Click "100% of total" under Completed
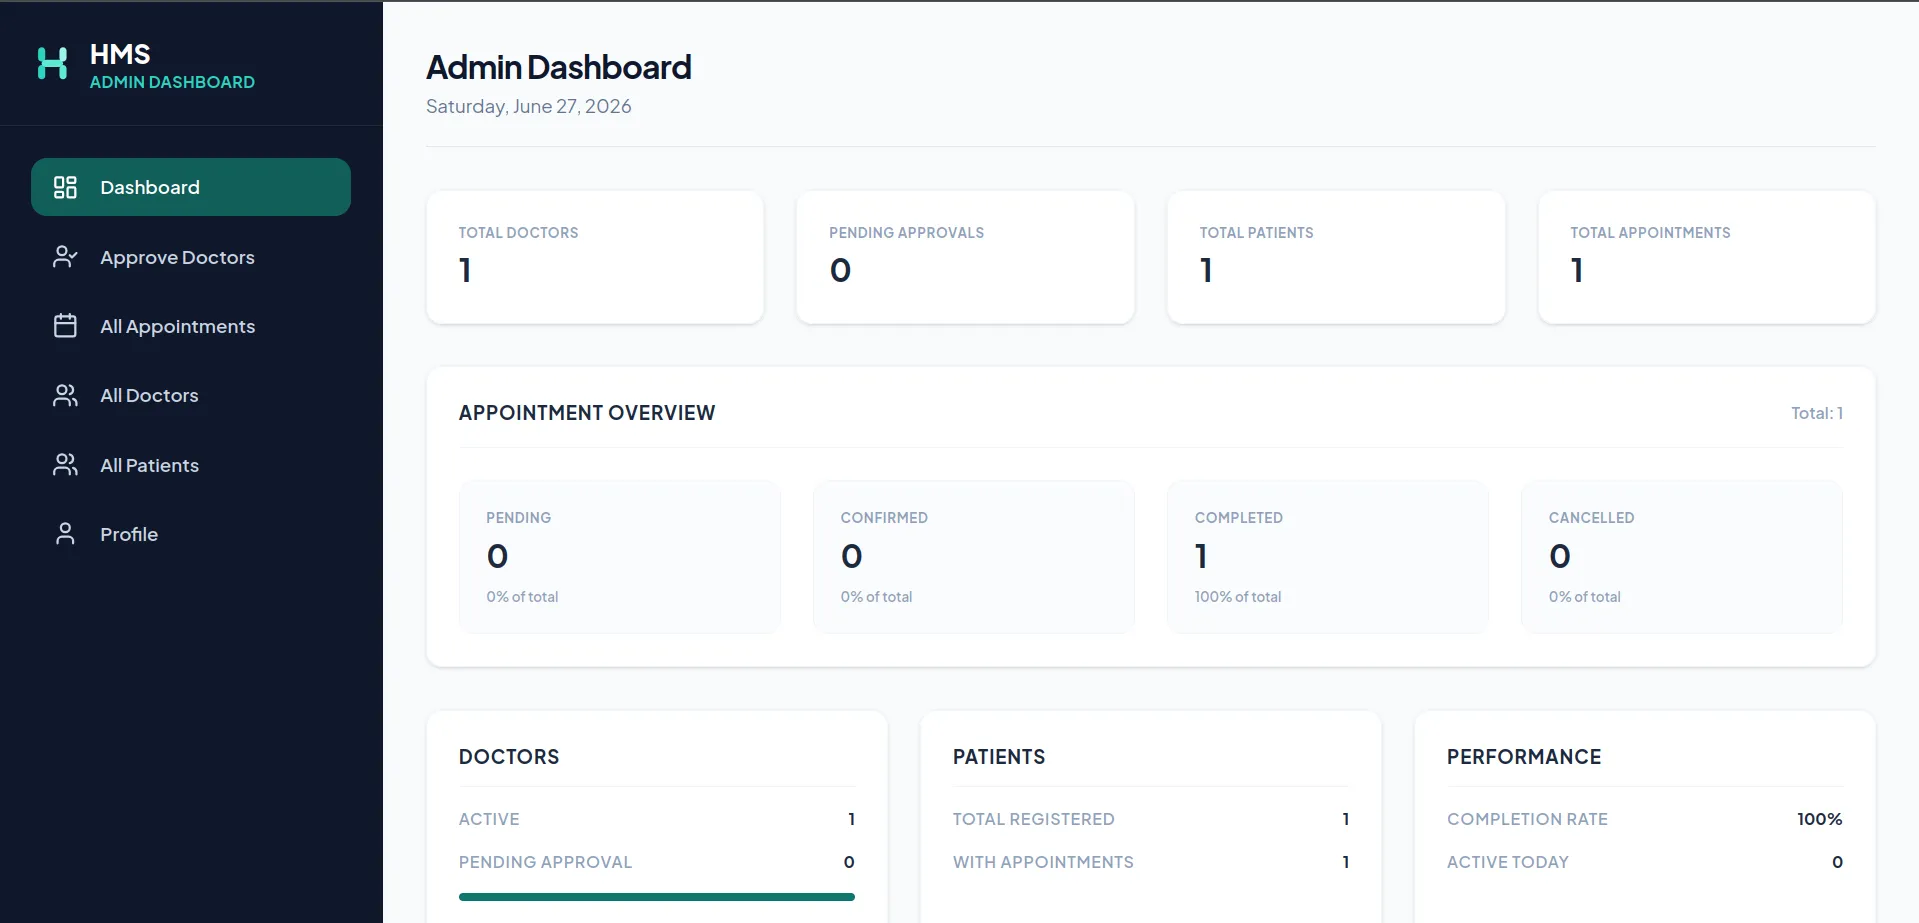Image resolution: width=1919 pixels, height=923 pixels. tap(1238, 597)
